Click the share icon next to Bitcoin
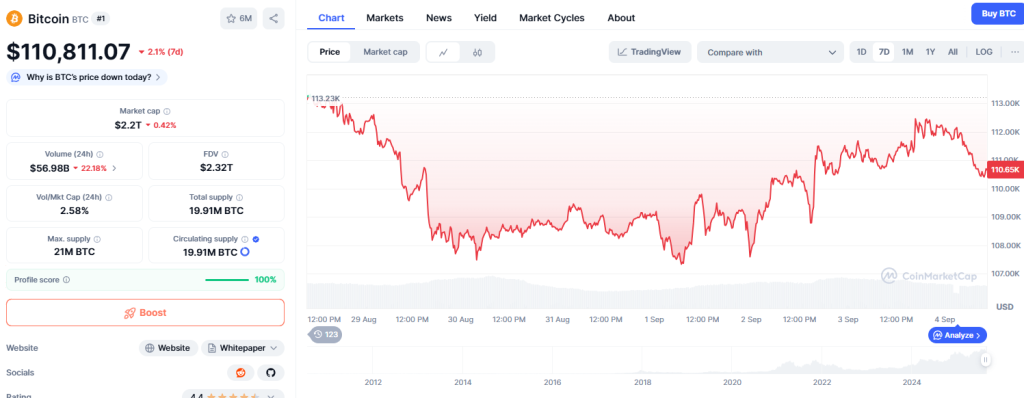Viewport: 1024px width, 398px height. (x=274, y=18)
